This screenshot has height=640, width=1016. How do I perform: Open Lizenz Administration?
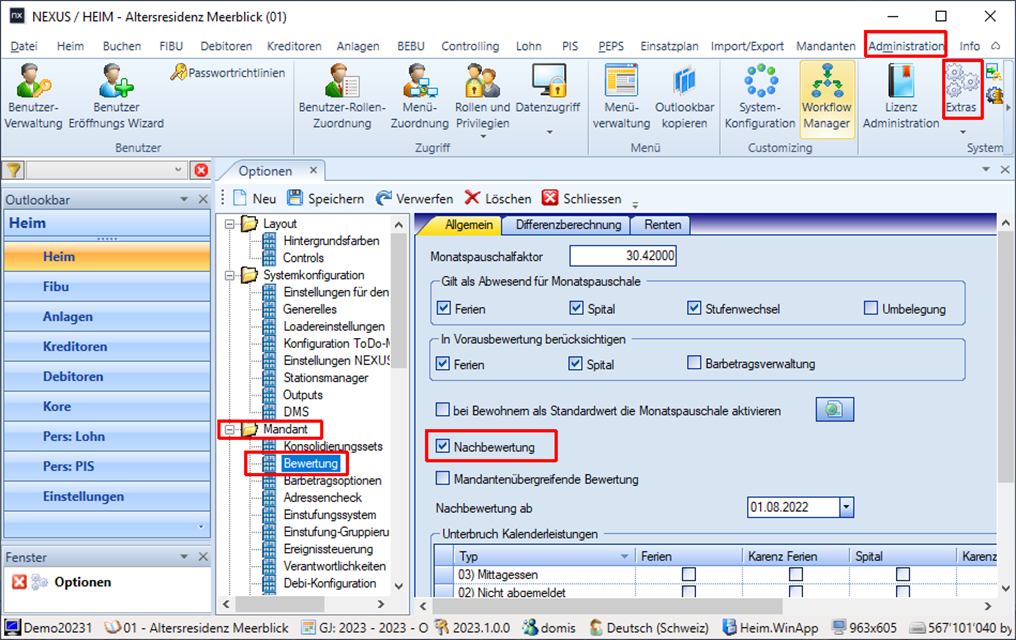point(901,96)
